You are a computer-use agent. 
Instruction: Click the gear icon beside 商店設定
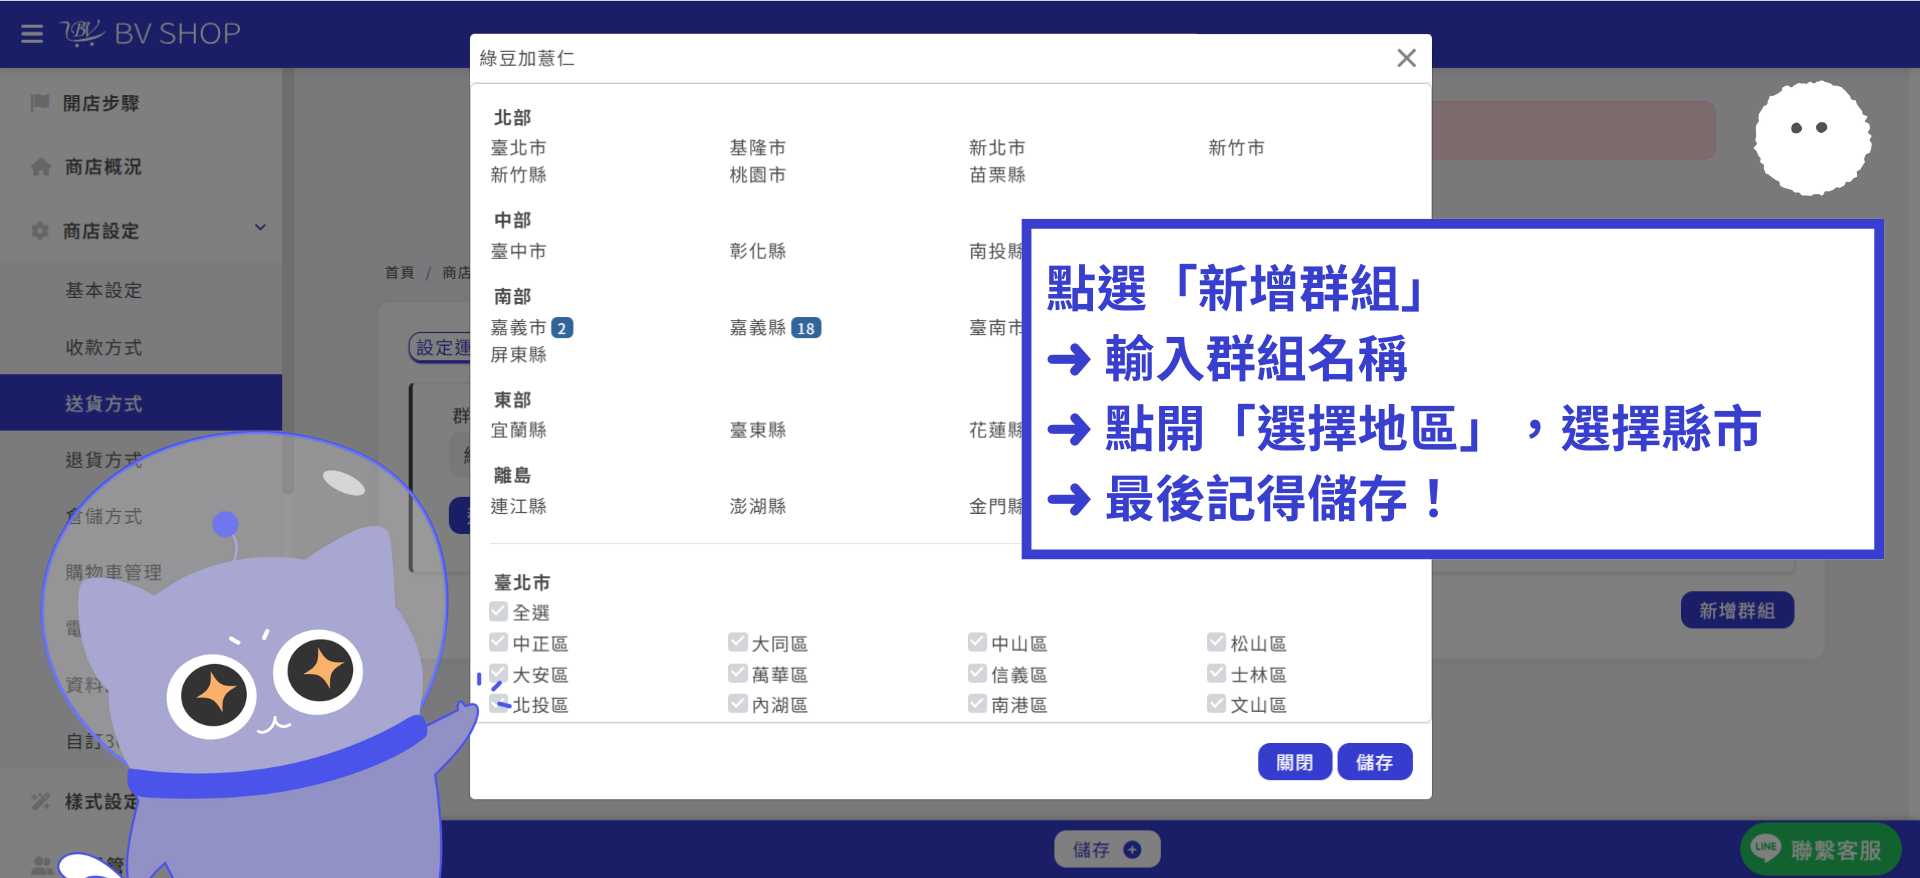pos(40,231)
